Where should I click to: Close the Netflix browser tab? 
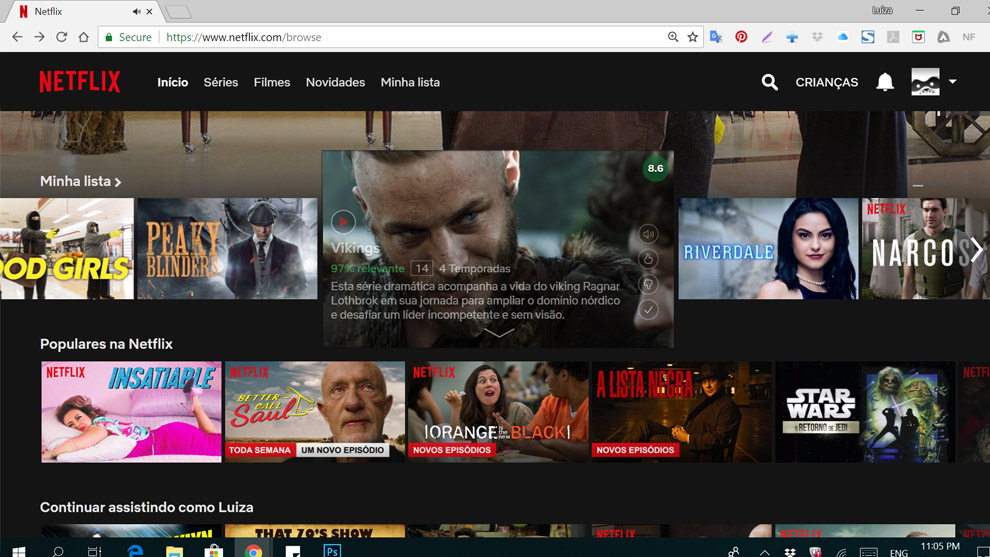pos(150,11)
